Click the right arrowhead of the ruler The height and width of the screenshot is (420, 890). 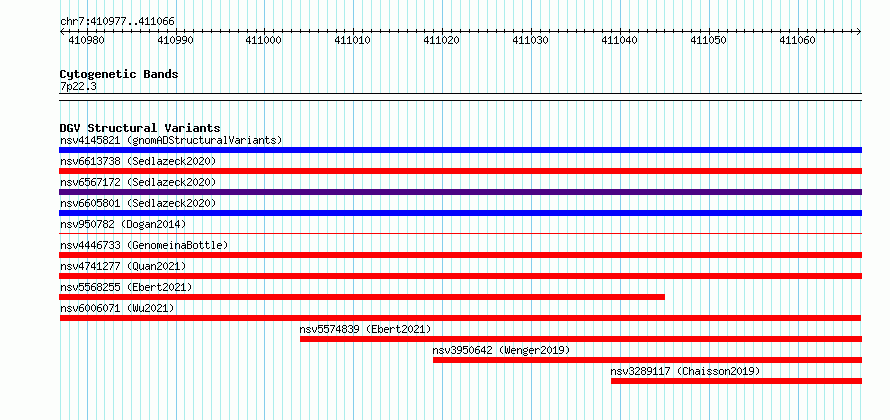click(859, 32)
